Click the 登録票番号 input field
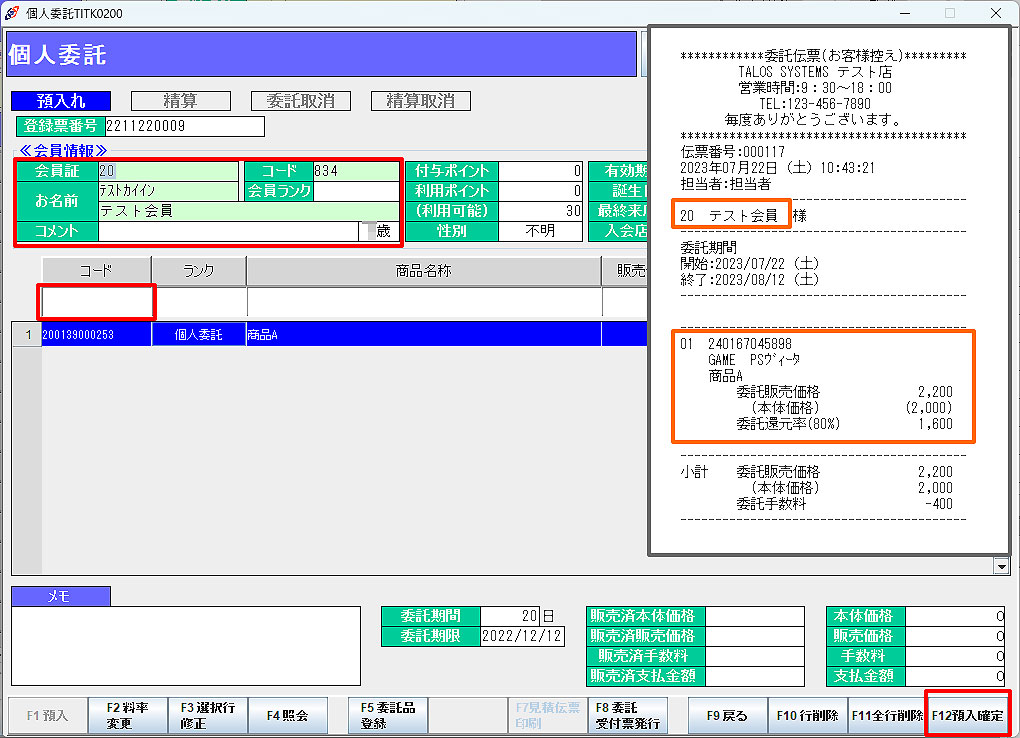The image size is (1020, 738). 184,126
